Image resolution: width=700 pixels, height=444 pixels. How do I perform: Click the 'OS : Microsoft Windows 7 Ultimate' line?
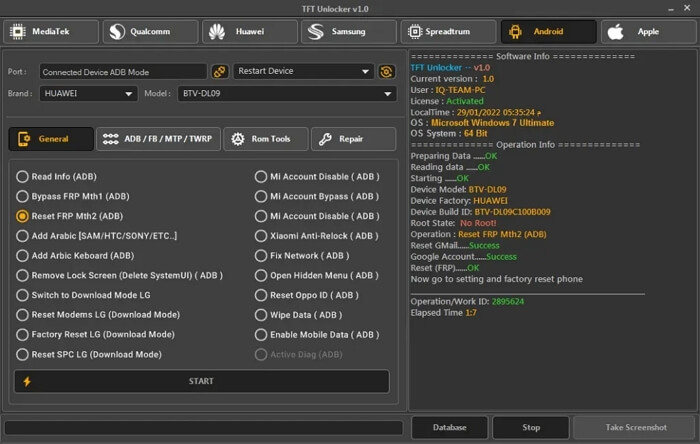pyautogui.click(x=482, y=123)
